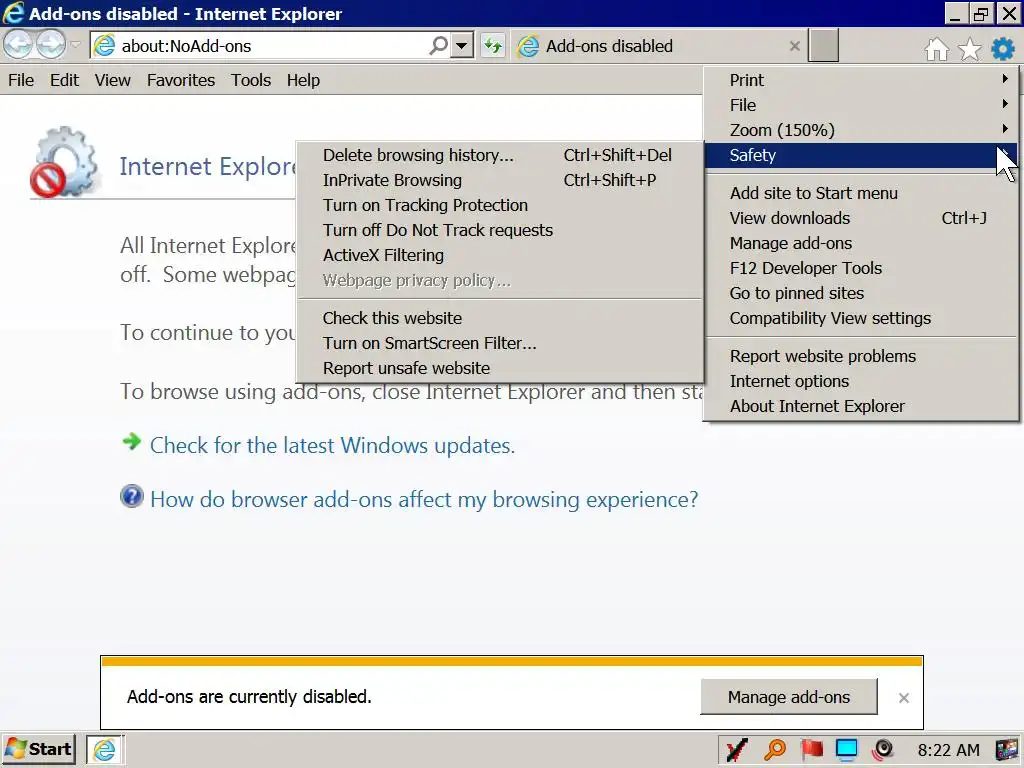This screenshot has height=768, width=1024.
Task: Click the address bar URL field
Action: point(271,46)
